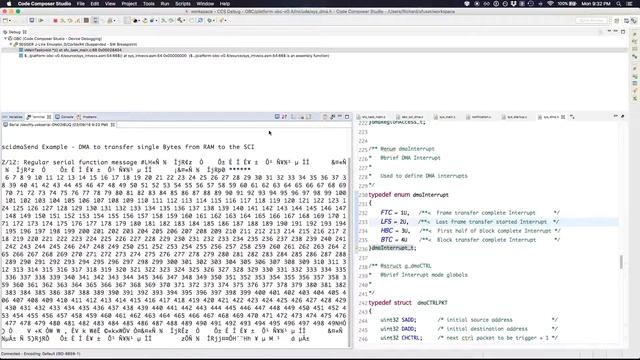Click the Step Return toolbar icon

pos(78,20)
